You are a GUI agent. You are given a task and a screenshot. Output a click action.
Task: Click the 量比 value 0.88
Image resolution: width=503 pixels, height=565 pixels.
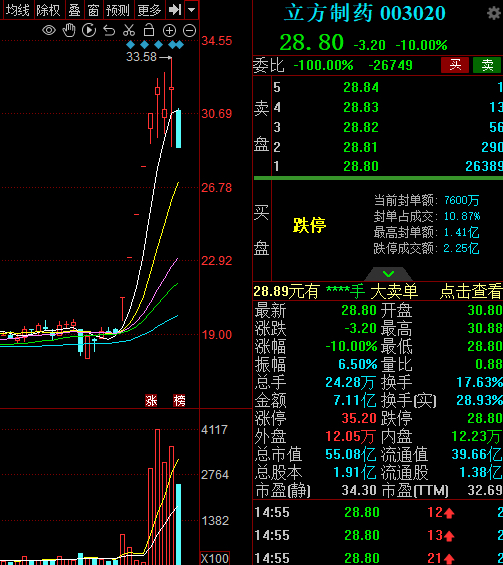pos(489,364)
